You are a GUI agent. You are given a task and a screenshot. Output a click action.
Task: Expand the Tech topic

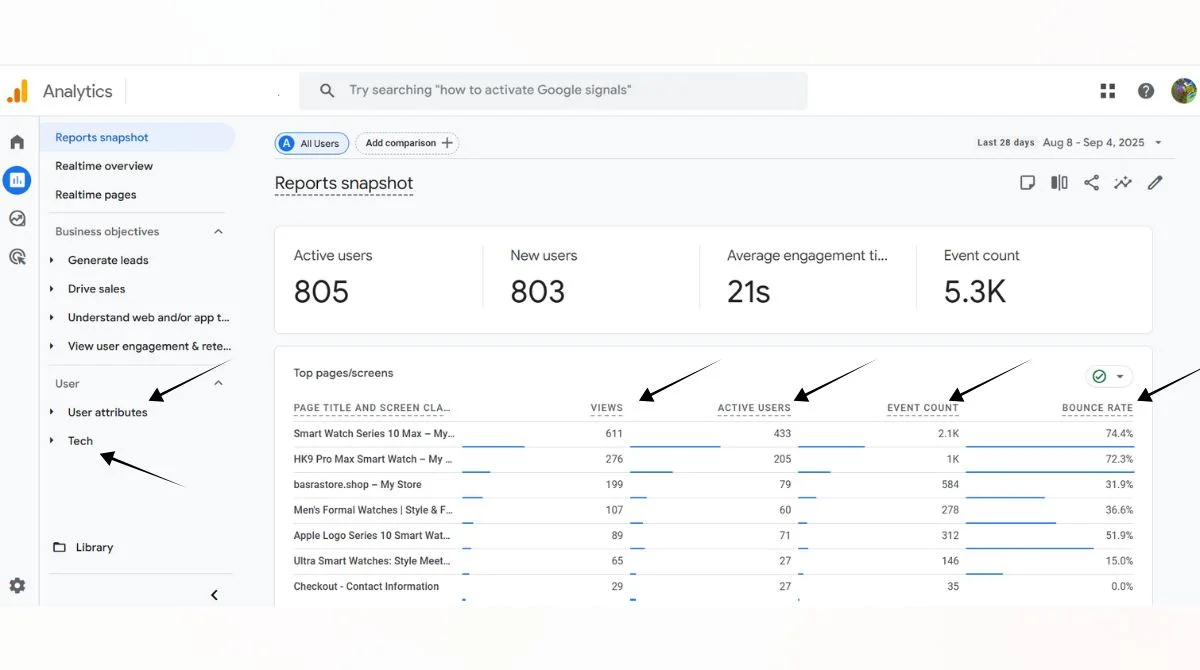pos(52,441)
